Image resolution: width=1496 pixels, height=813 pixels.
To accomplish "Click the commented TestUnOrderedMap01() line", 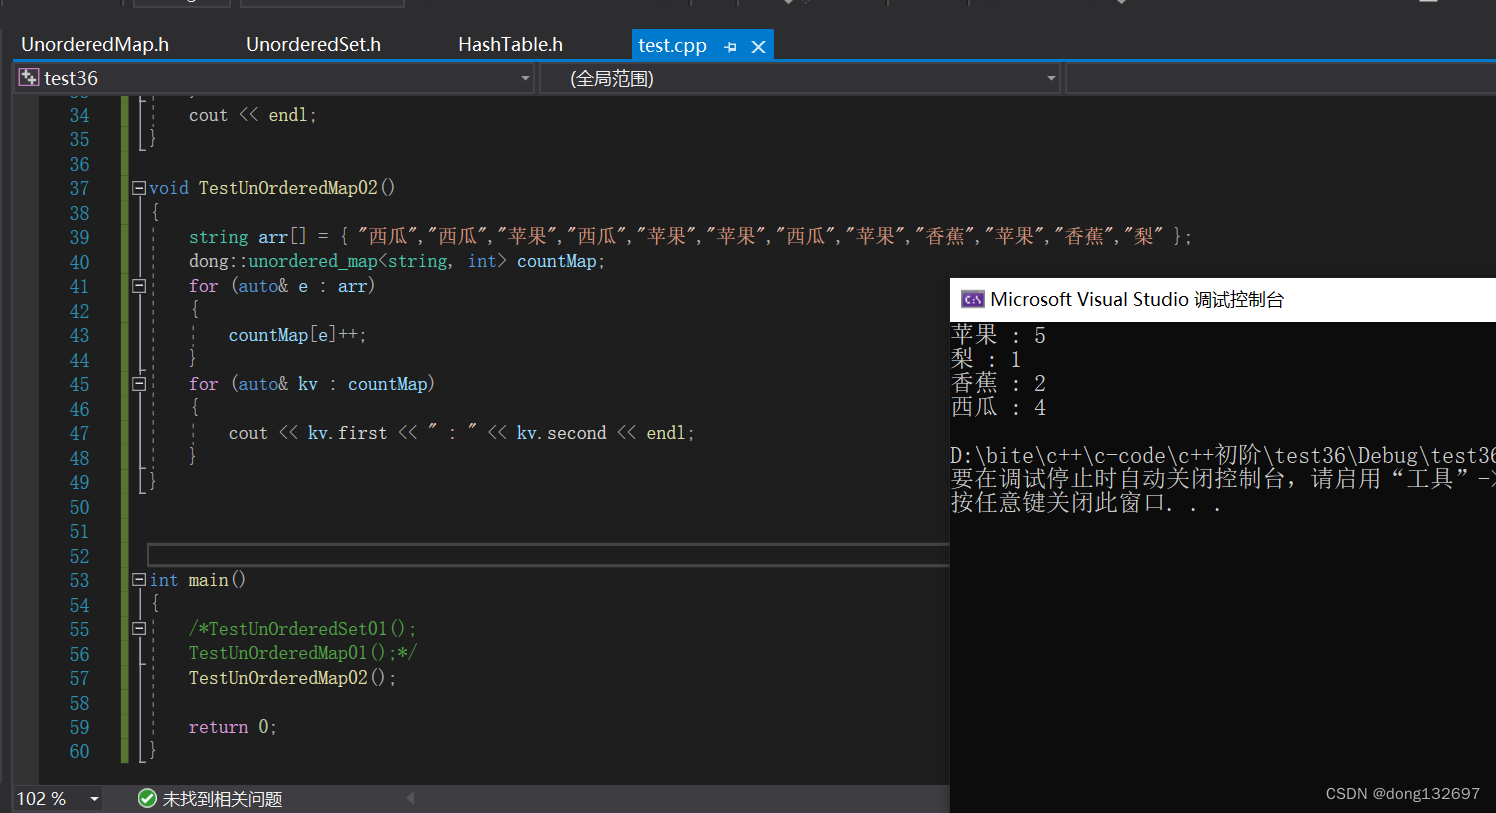I will (x=303, y=653).
